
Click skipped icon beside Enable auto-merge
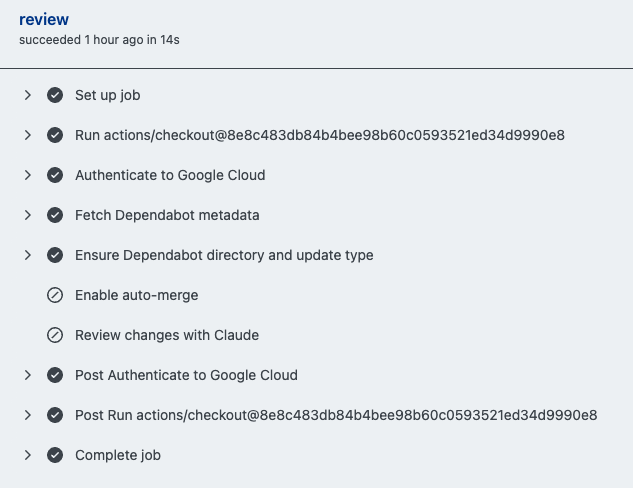point(55,295)
